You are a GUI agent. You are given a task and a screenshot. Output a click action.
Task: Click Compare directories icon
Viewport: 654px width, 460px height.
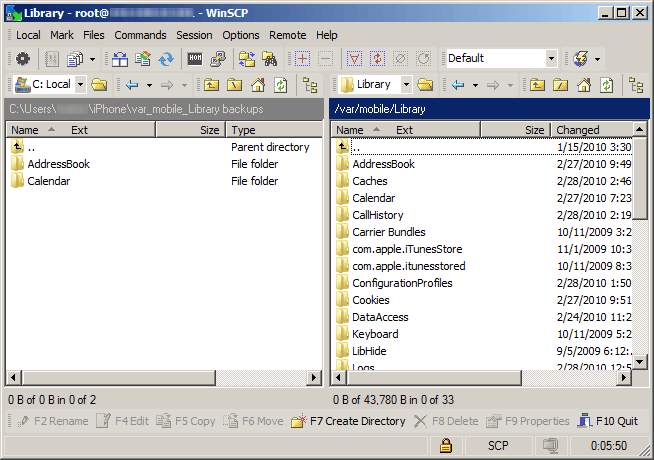[x=247, y=59]
